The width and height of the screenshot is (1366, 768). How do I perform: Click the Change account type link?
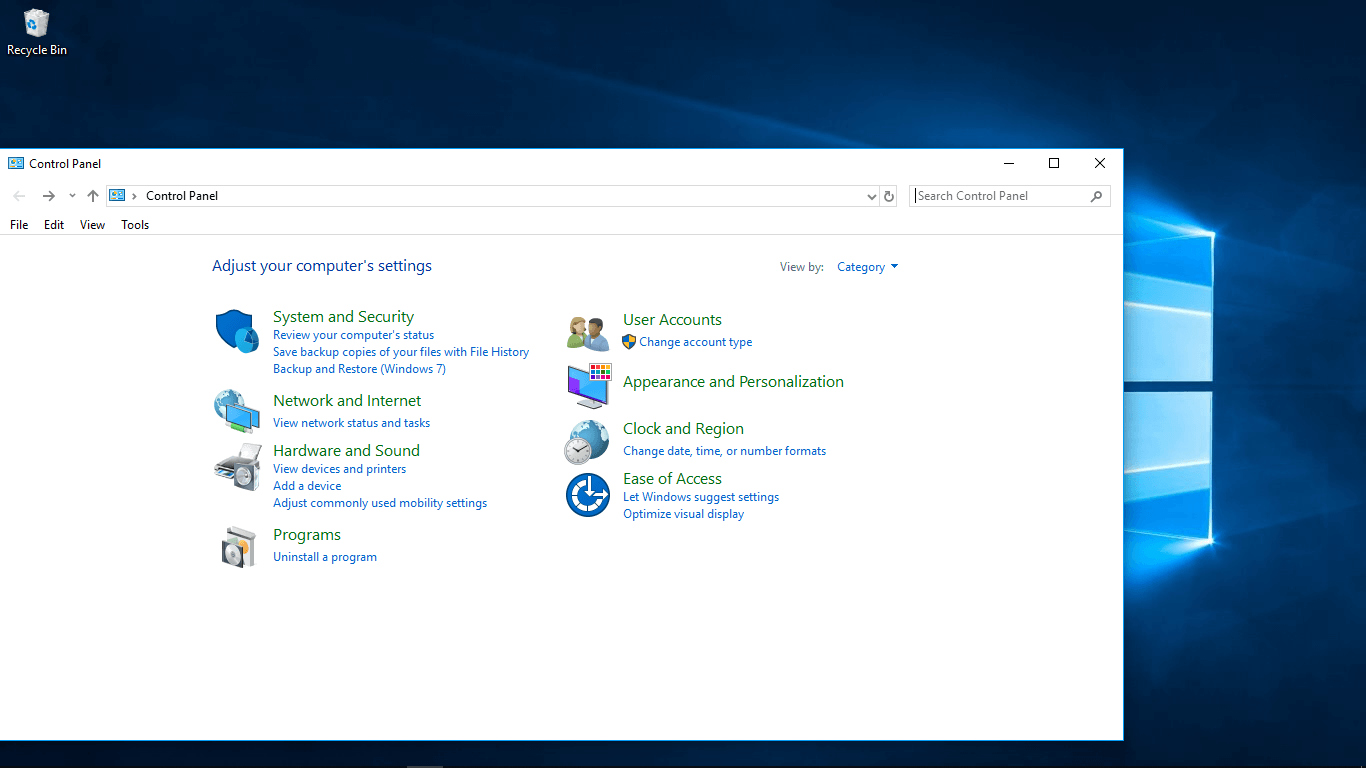tap(695, 342)
